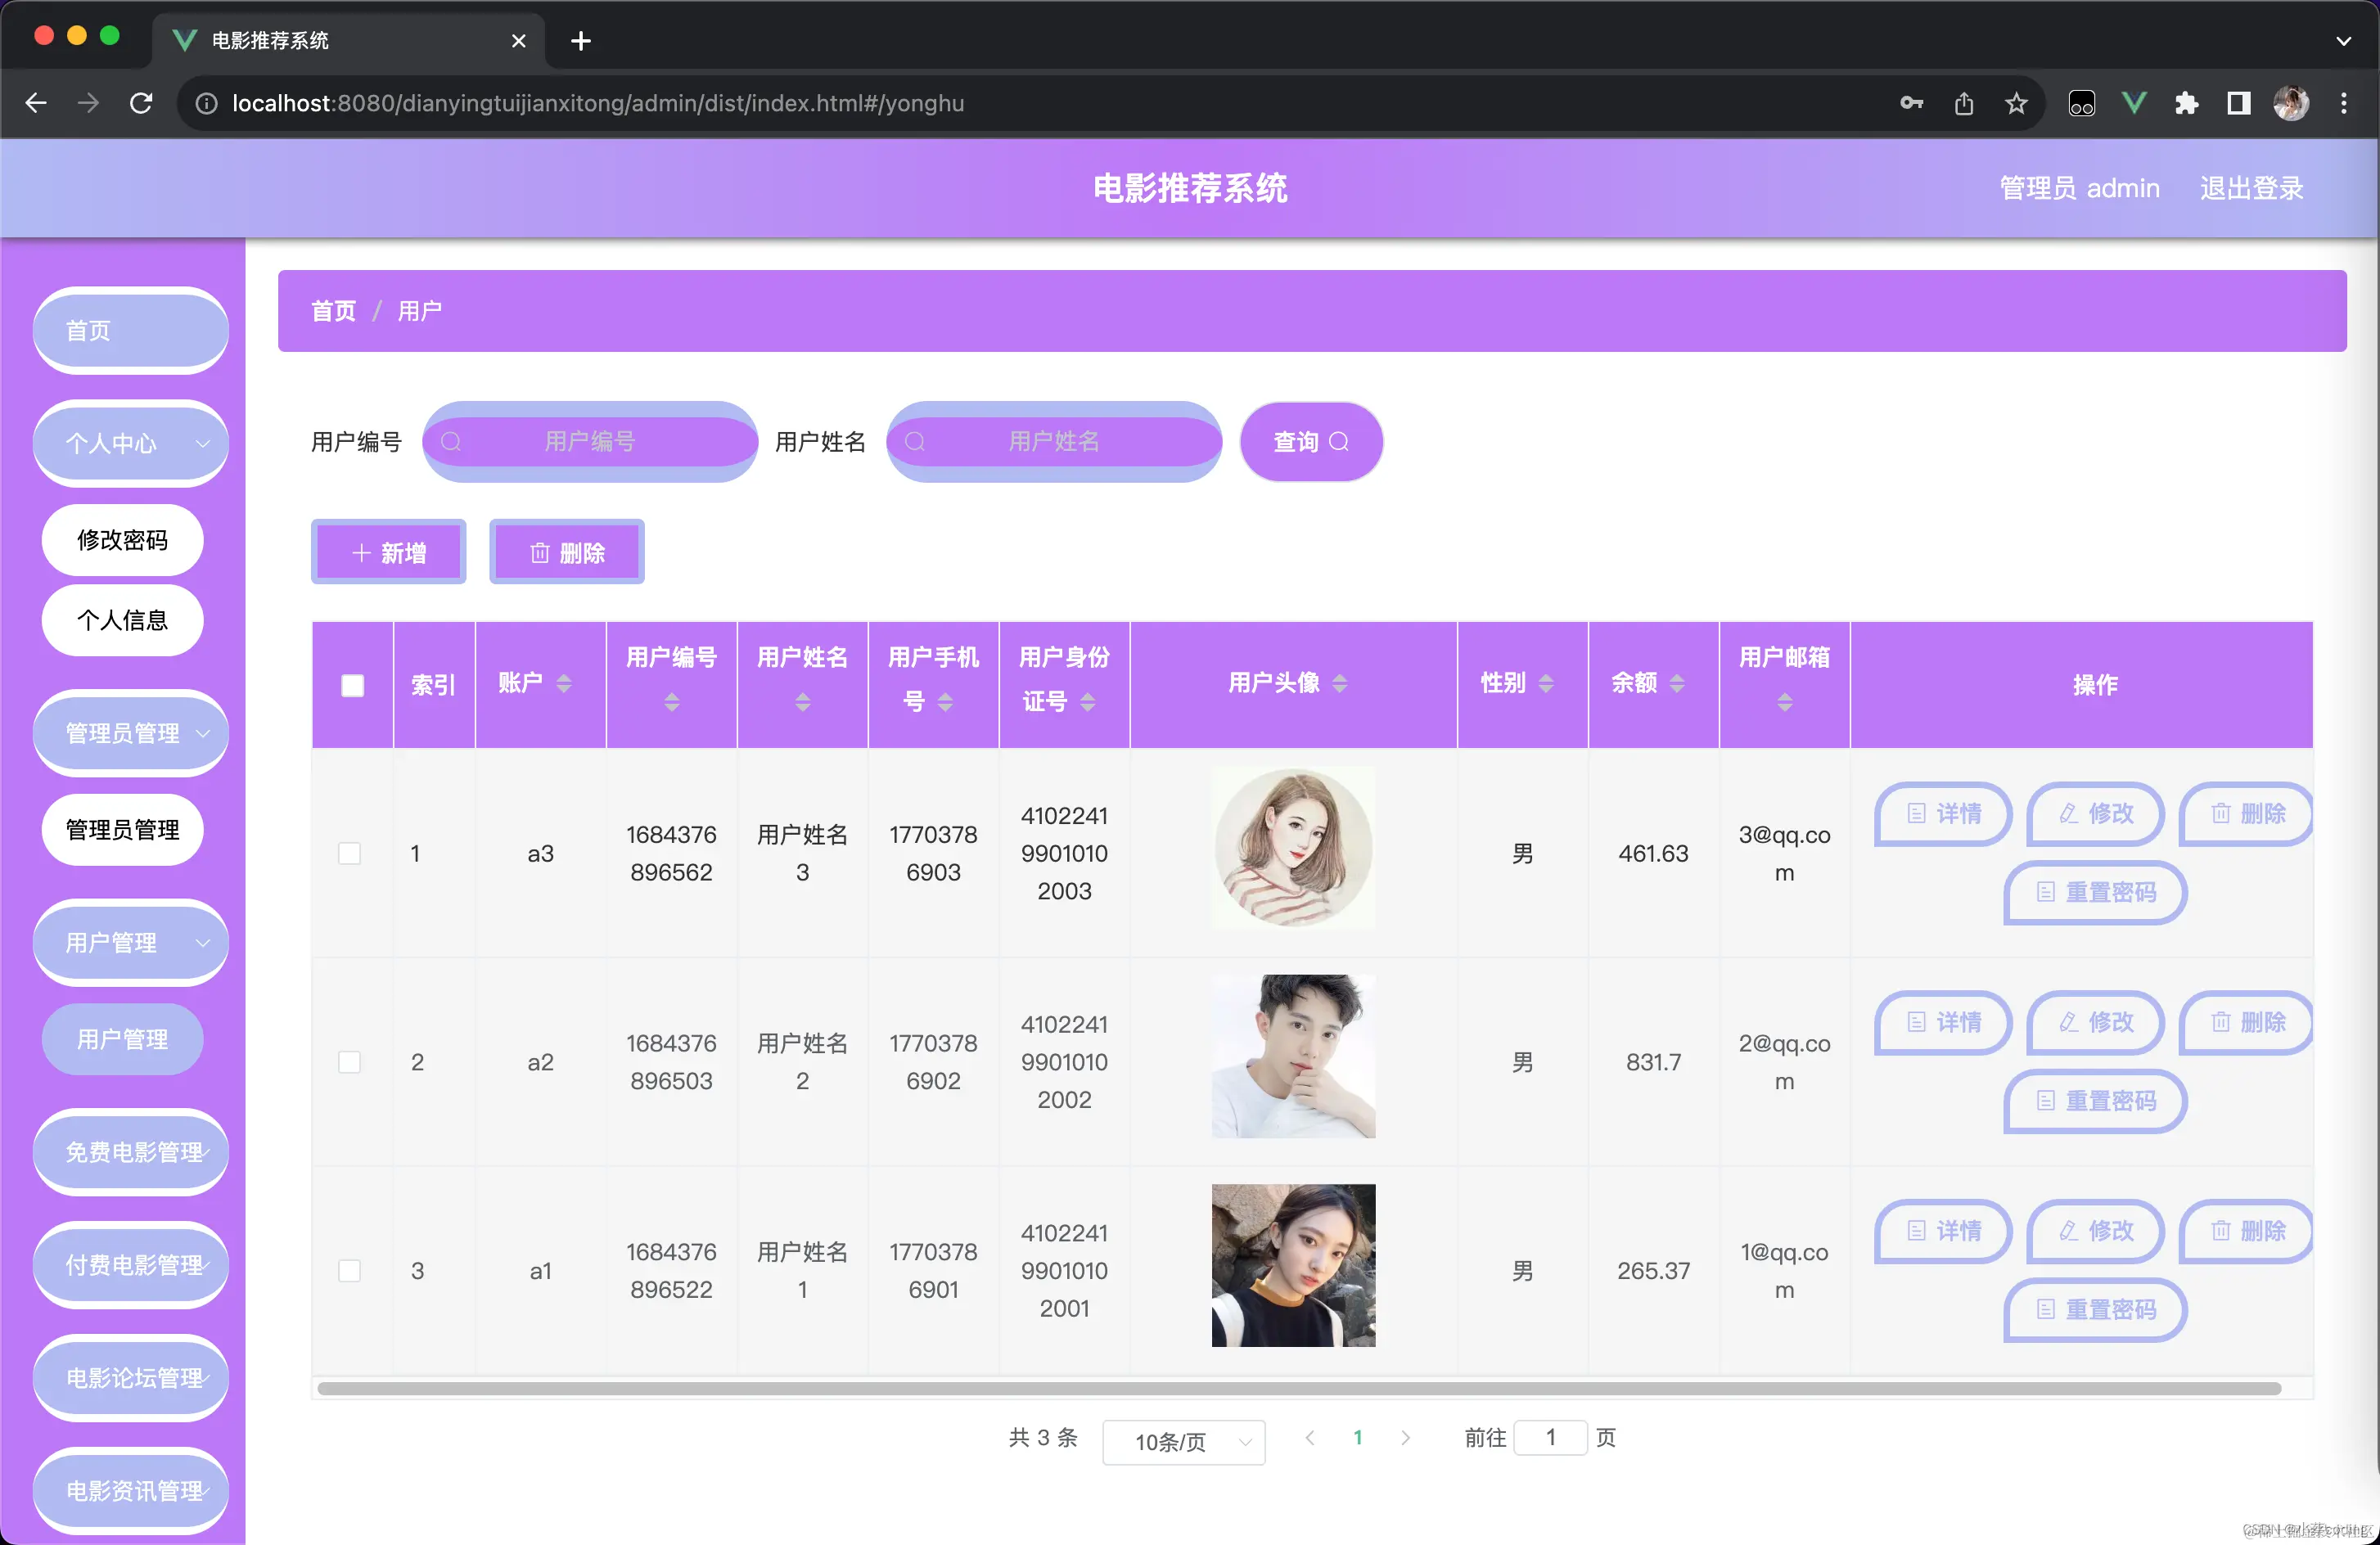Image resolution: width=2380 pixels, height=1545 pixels.
Task: Click the reload page icon
Action: tap(141, 103)
